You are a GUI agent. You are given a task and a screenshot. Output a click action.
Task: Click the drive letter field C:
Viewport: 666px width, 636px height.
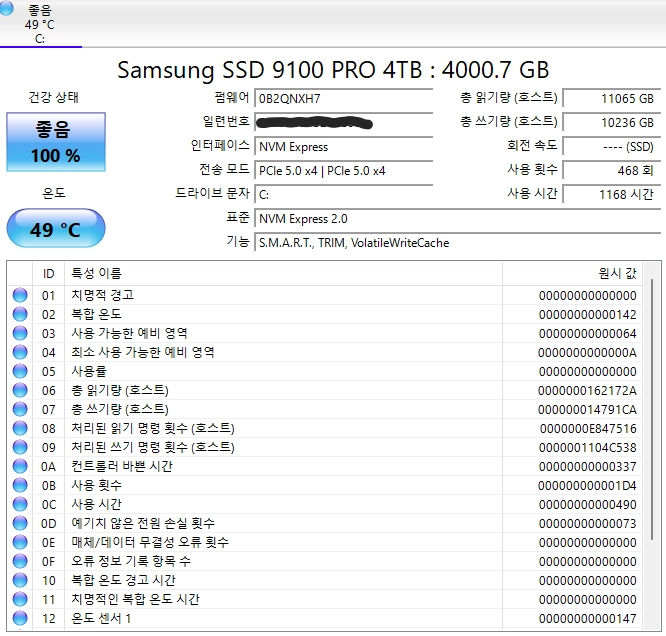coord(343,195)
